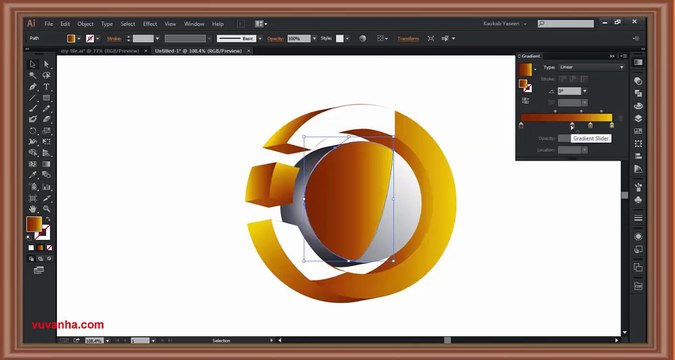Screen dimensions: 675x360
Task: Select the Paintbrush tool
Action: coord(33,109)
